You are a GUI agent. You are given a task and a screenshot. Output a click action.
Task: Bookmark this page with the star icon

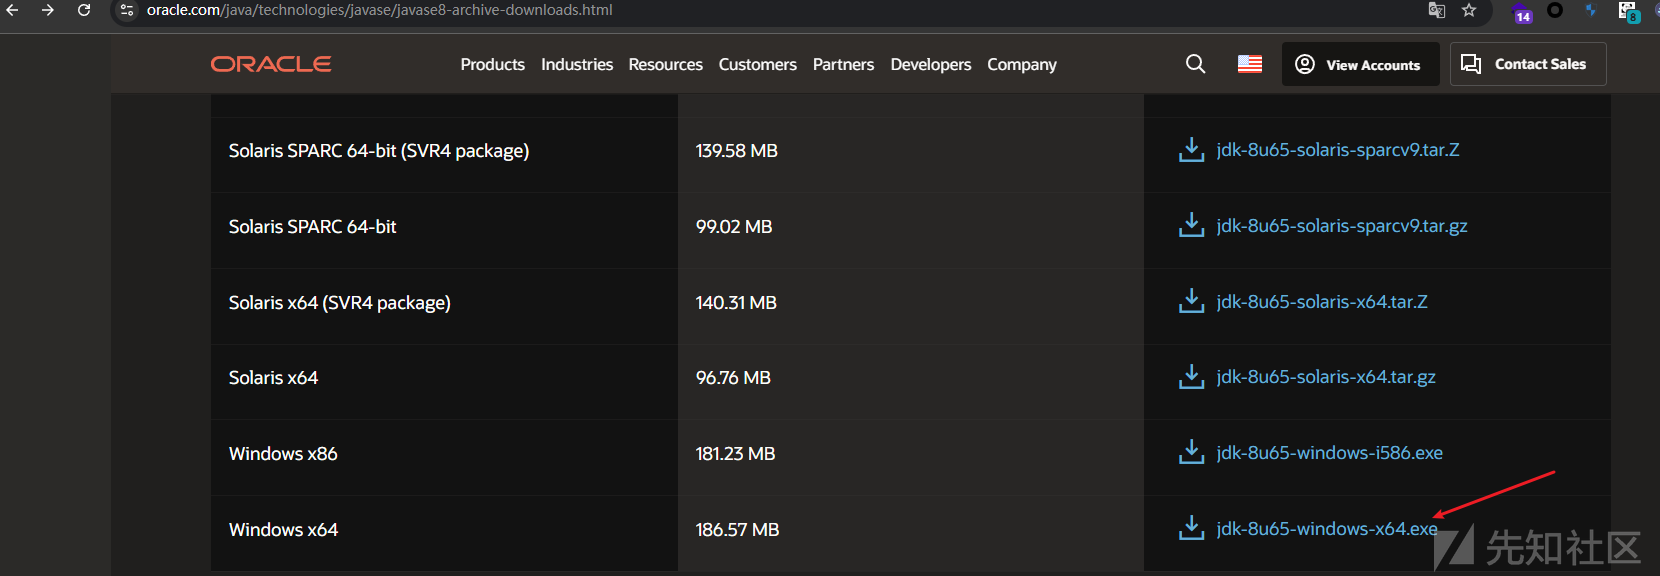point(1469,10)
